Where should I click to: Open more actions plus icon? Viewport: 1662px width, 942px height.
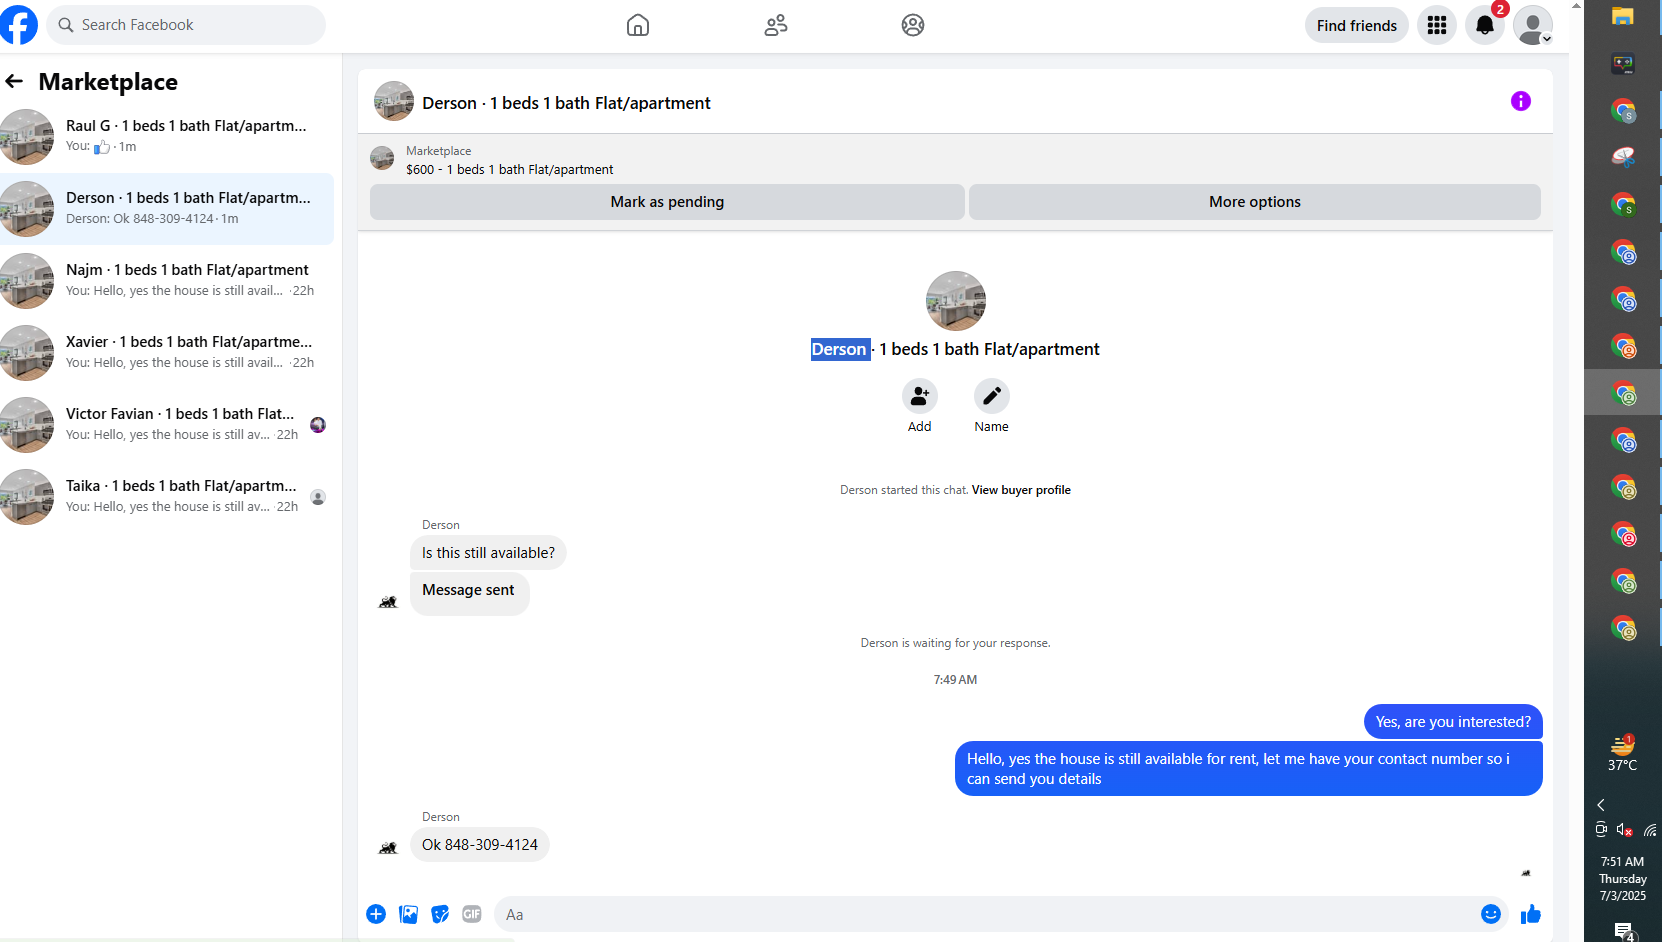click(376, 914)
